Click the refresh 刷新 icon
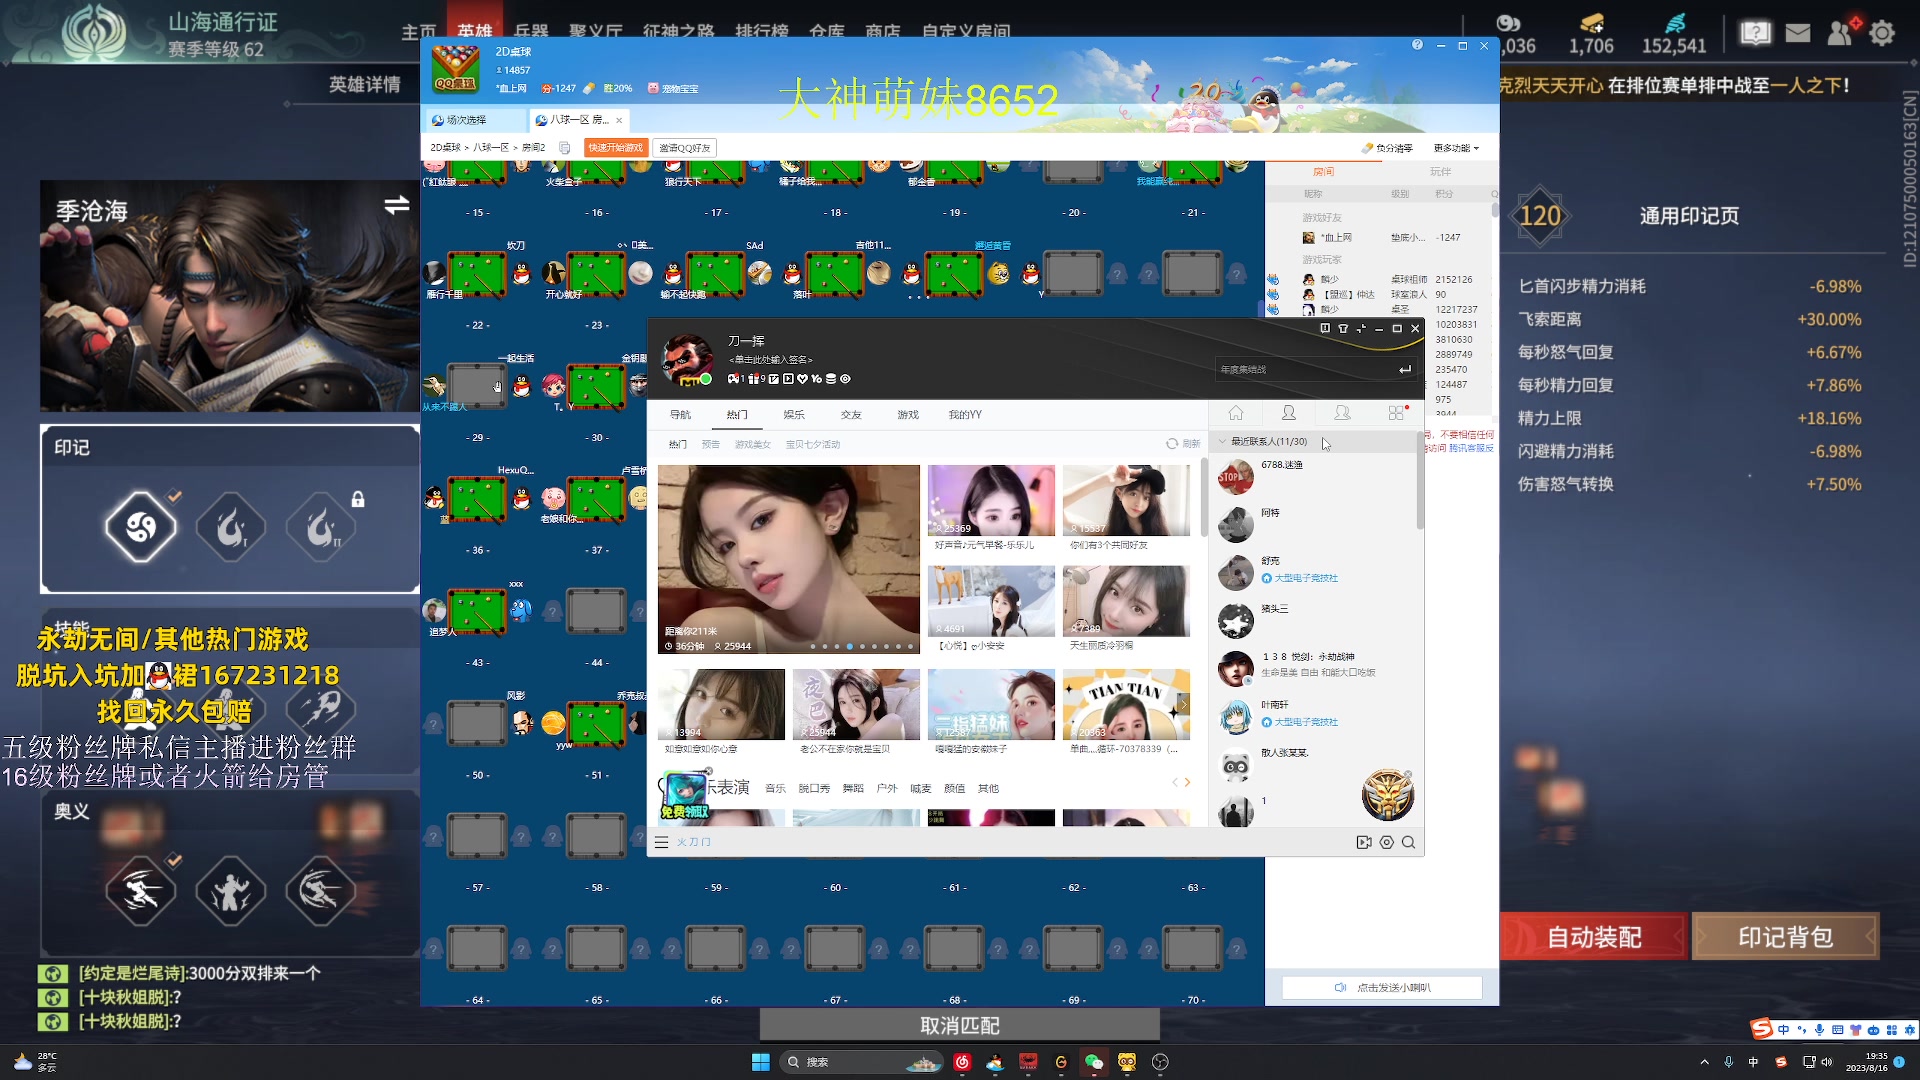This screenshot has width=1920, height=1080. coord(1173,444)
